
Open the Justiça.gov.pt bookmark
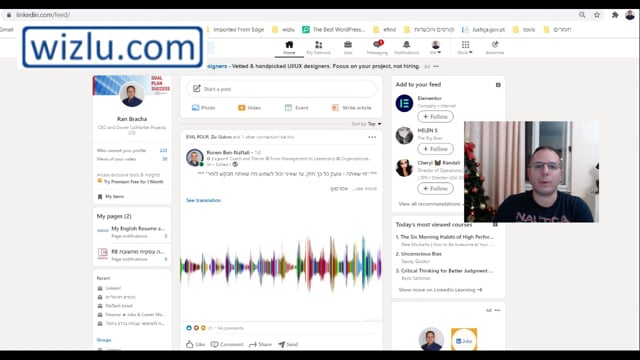[483, 29]
